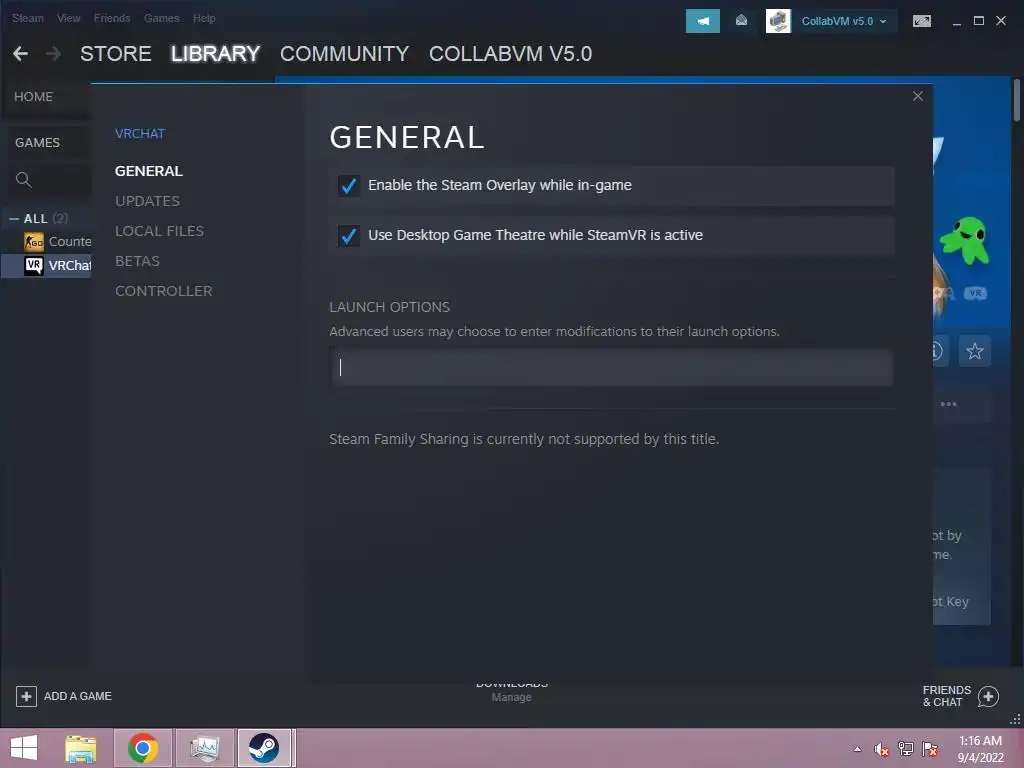The image size is (1024, 768).
Task: Open the three-dots more options button
Action: (x=948, y=404)
